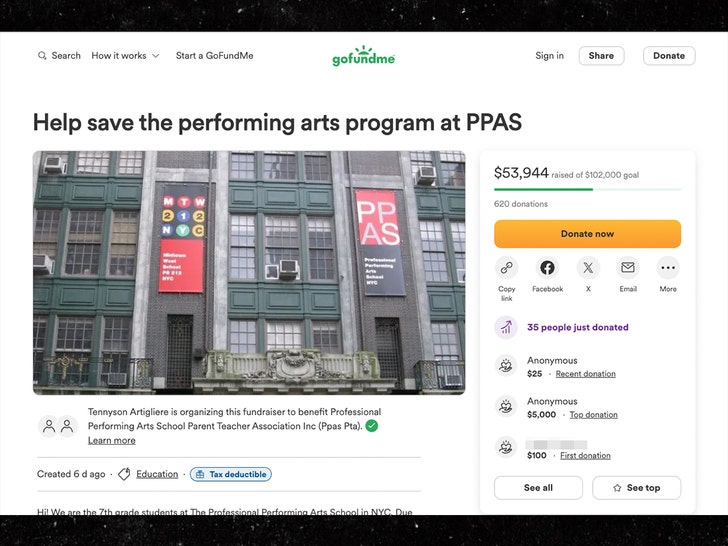Click the GoFundMe logo
This screenshot has width=728, height=546.
coord(364,56)
